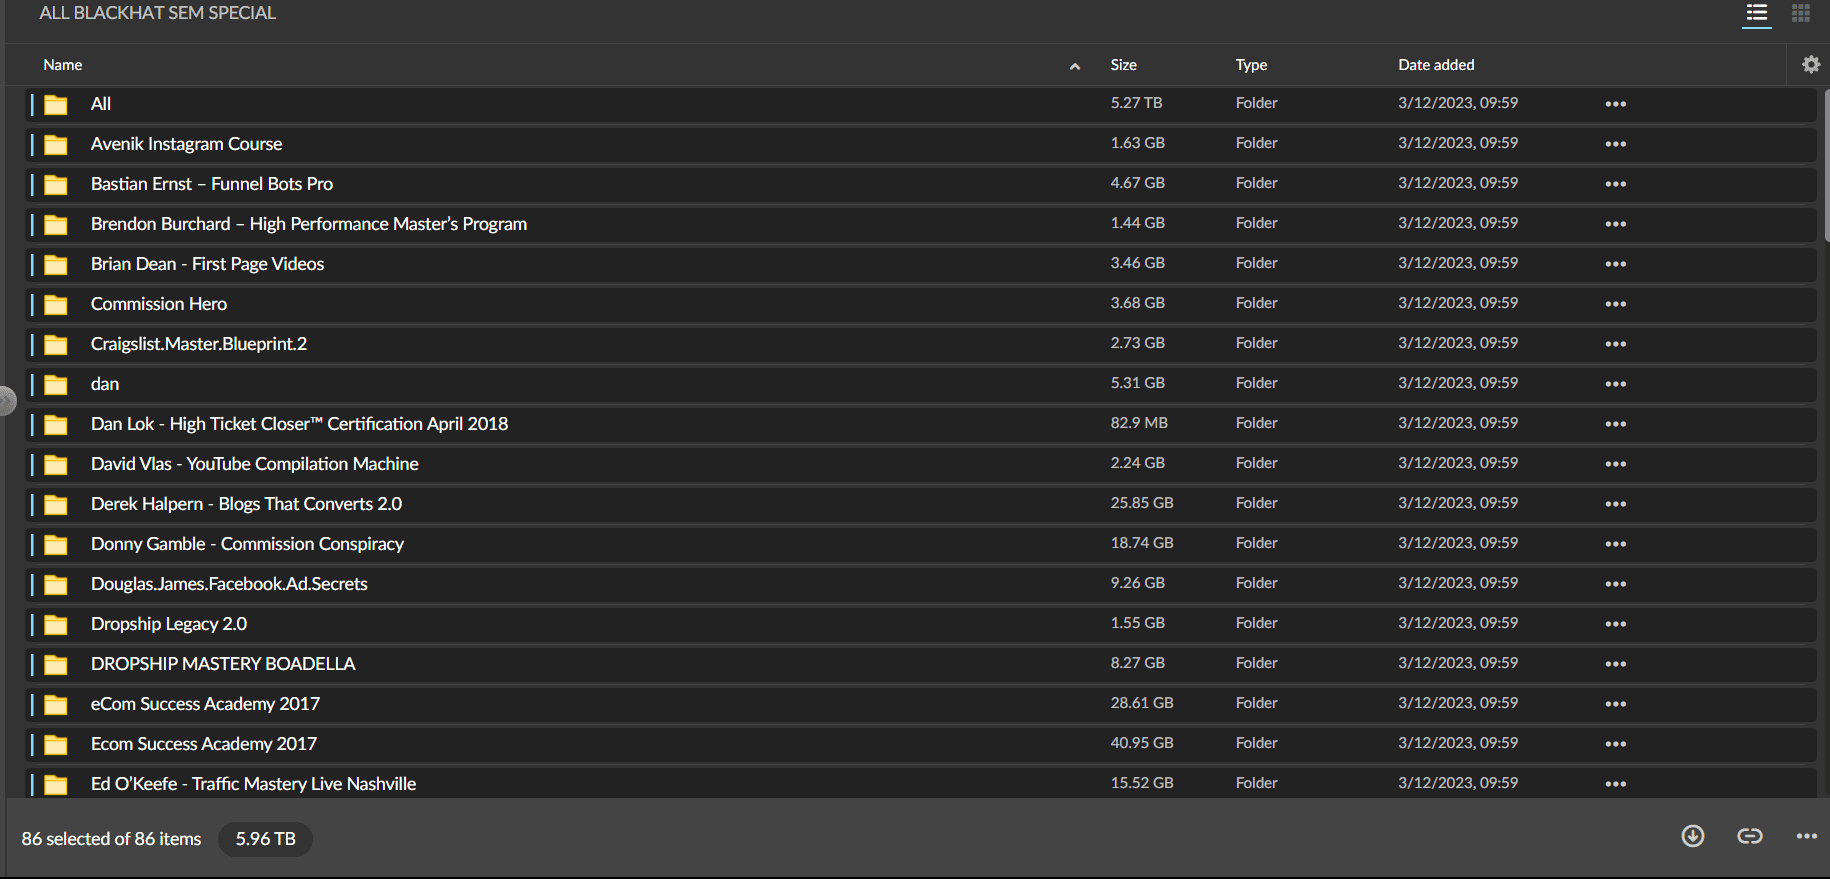Sort list by Name column
Viewport: 1830px width, 879px height.
[x=63, y=65]
